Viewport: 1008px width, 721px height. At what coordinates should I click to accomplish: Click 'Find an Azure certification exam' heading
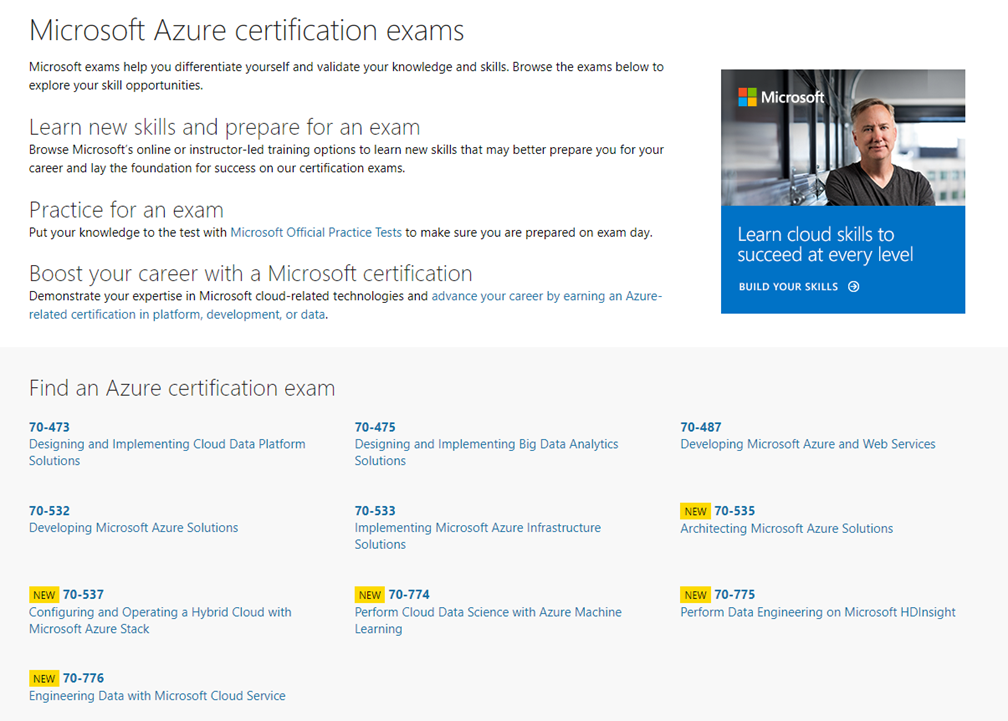tap(182, 388)
